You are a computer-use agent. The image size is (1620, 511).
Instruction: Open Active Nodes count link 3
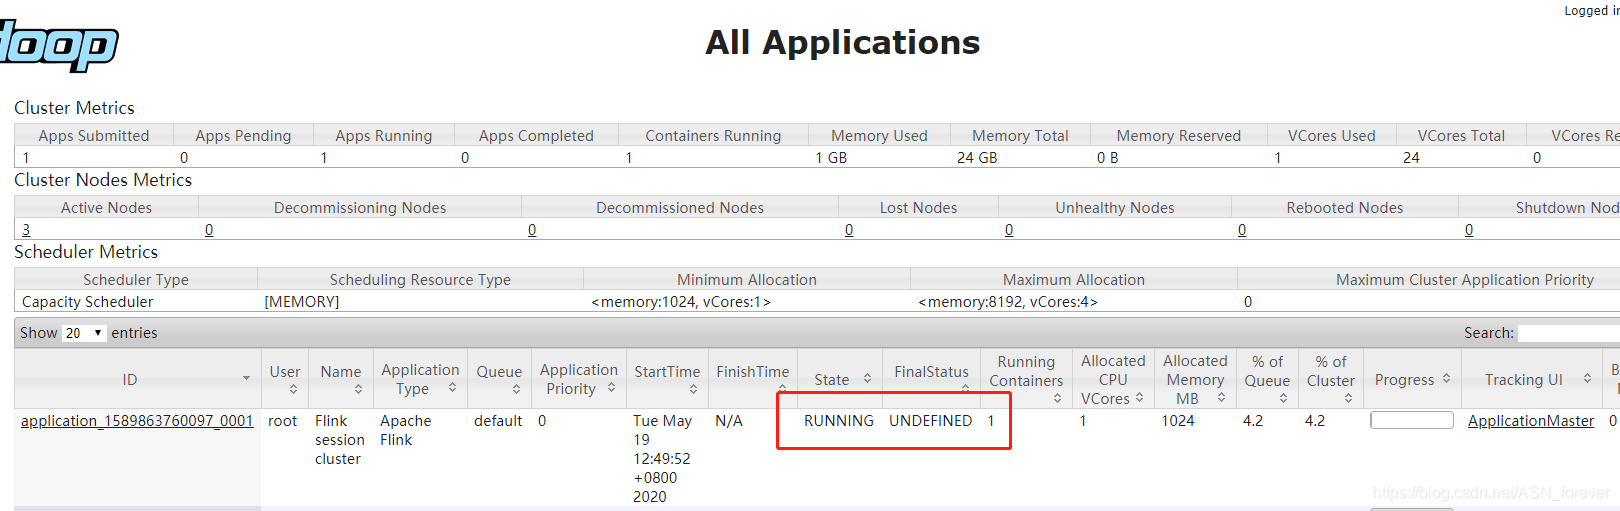point(26,230)
